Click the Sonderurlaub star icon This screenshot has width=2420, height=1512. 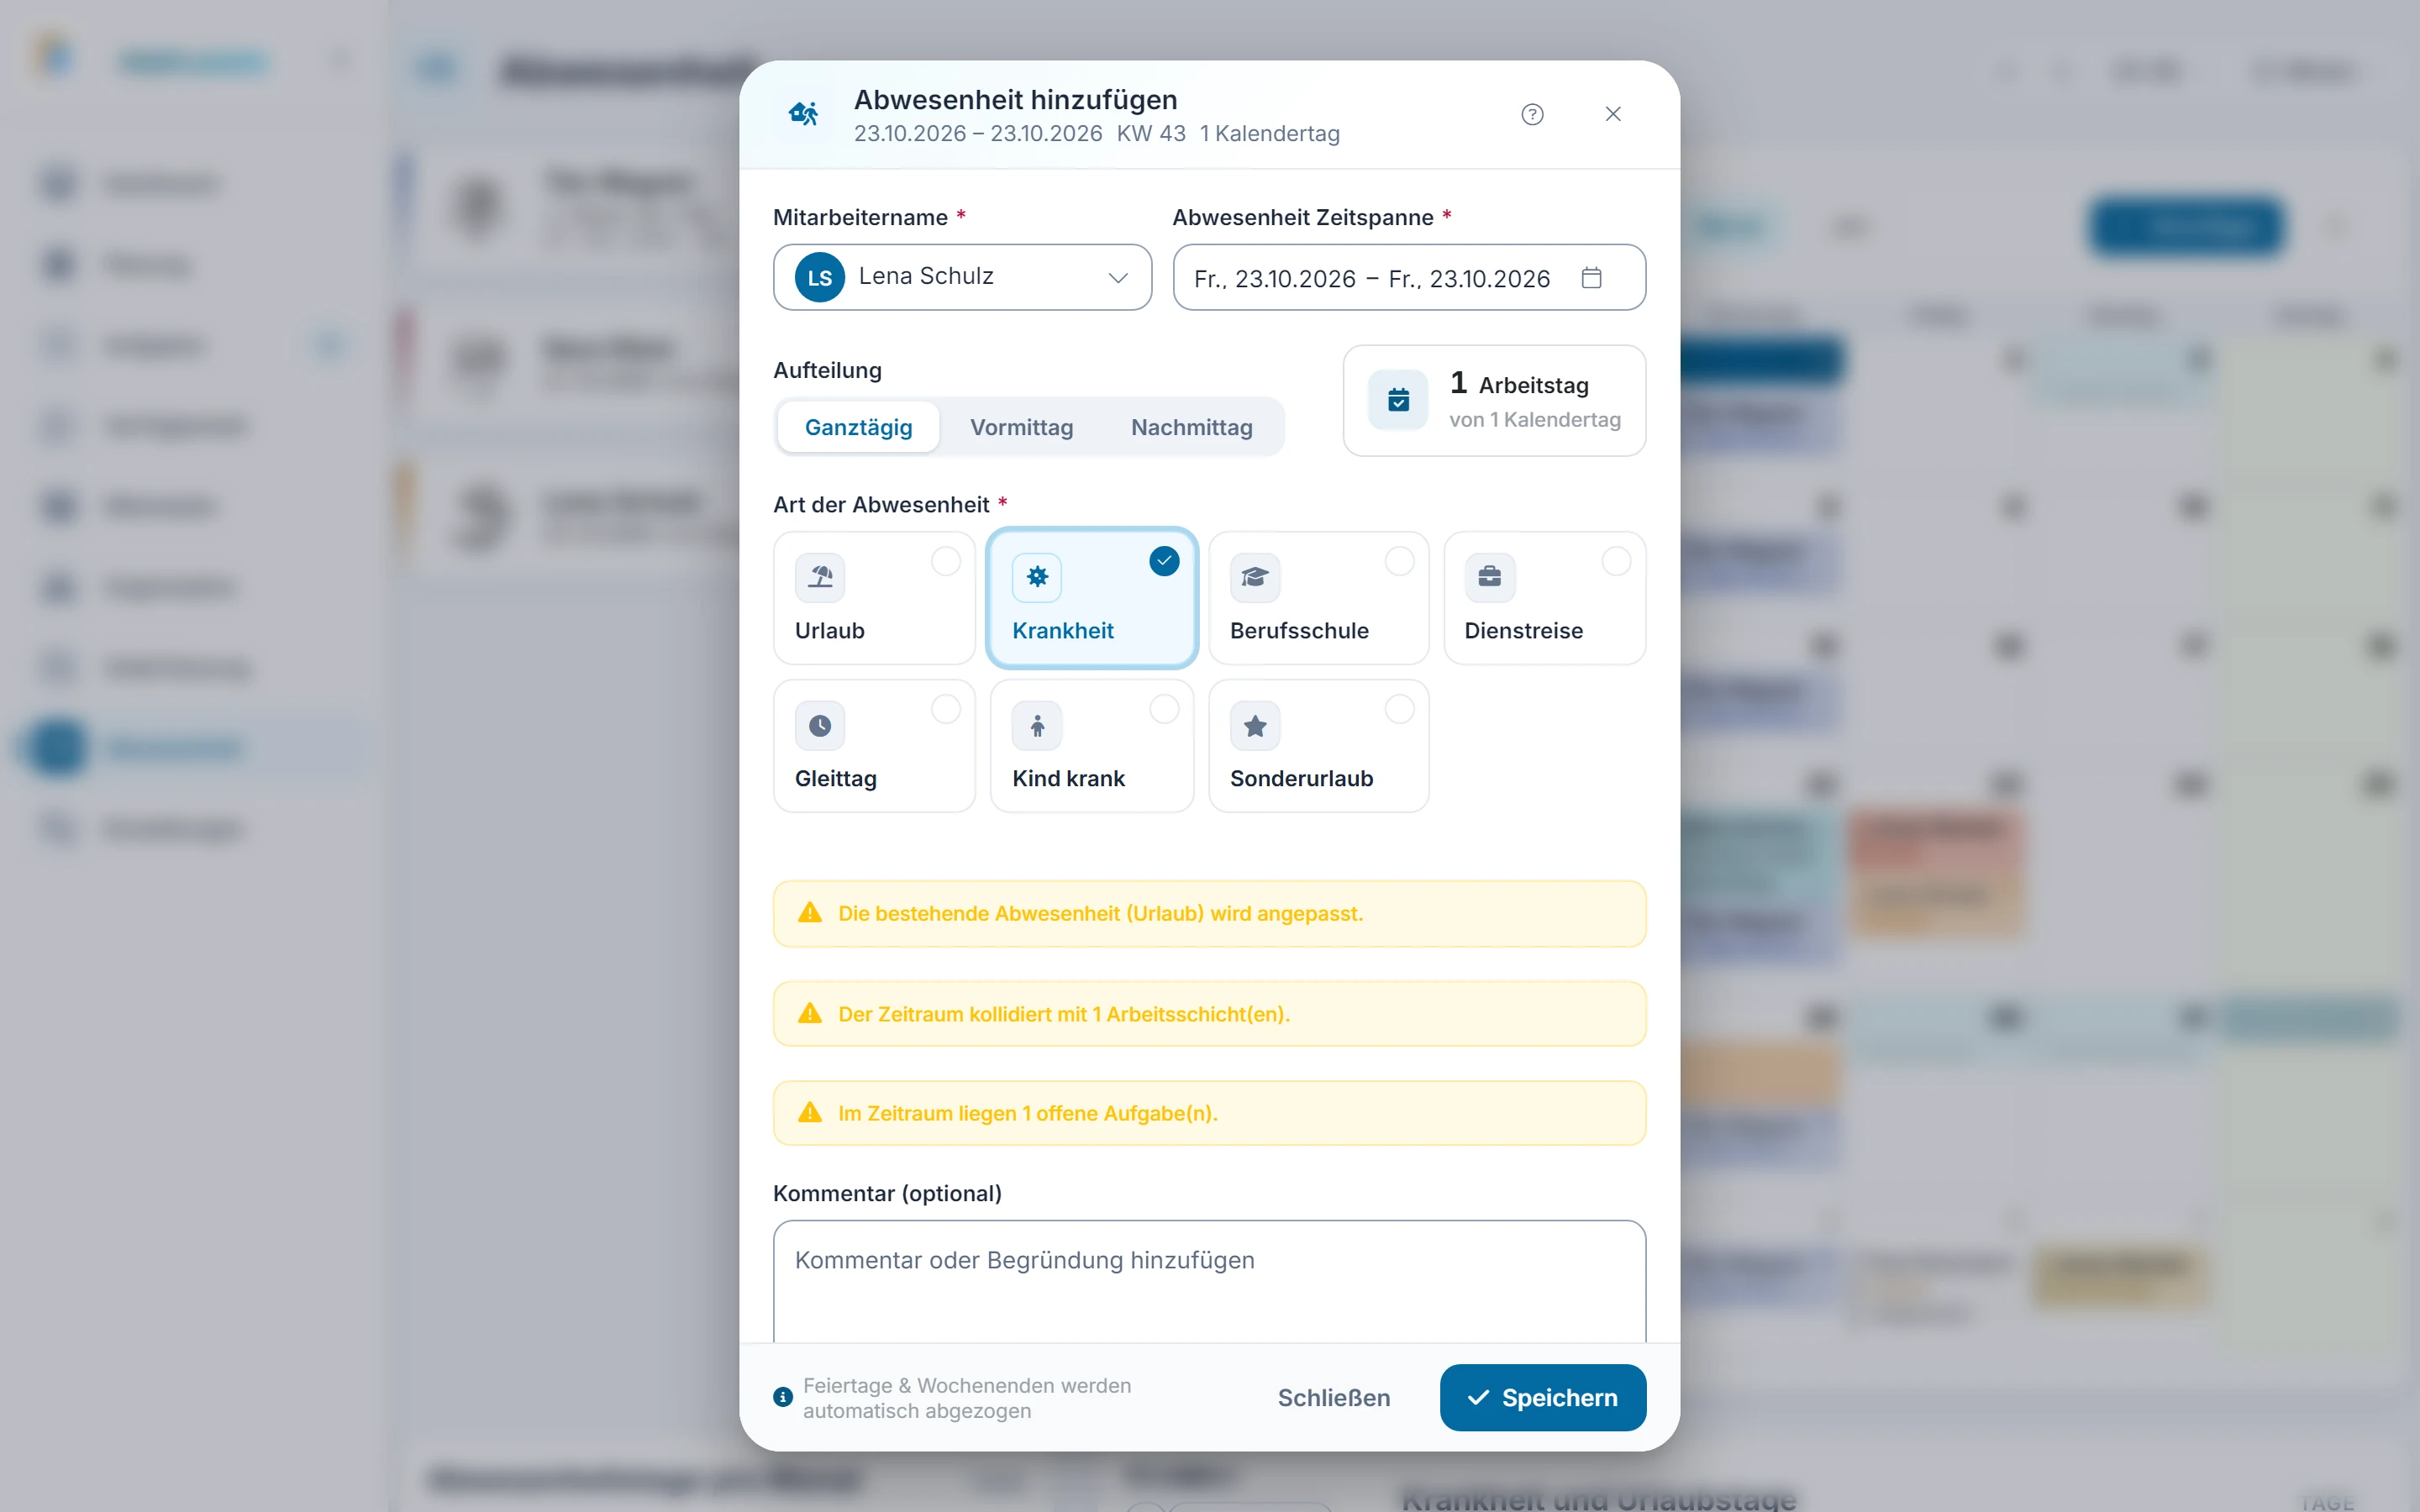(x=1255, y=725)
